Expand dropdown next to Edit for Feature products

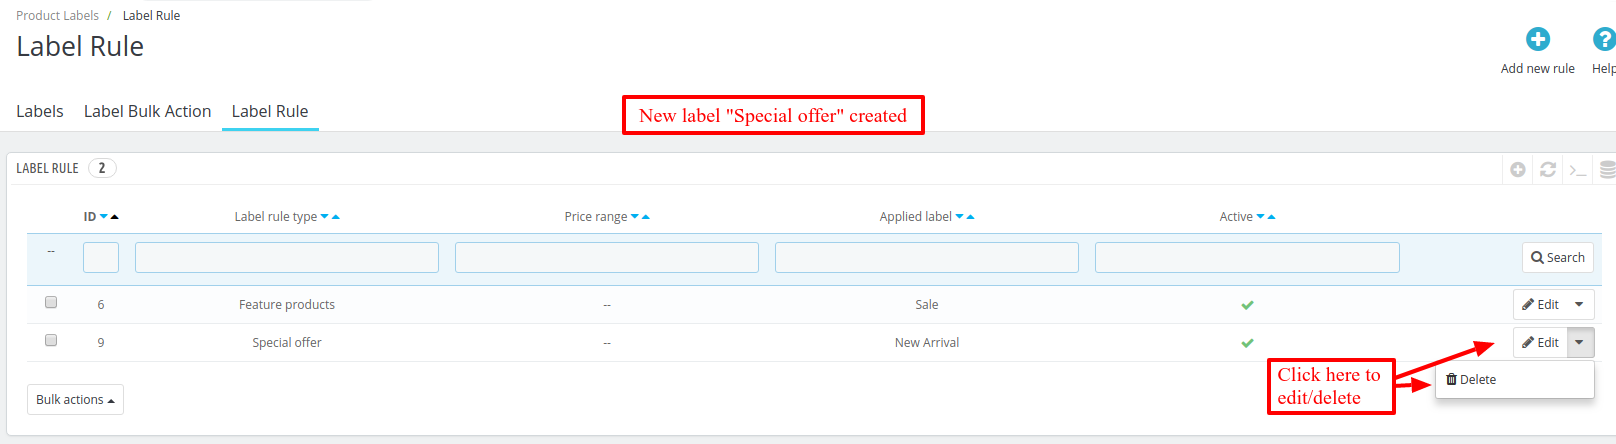1579,304
